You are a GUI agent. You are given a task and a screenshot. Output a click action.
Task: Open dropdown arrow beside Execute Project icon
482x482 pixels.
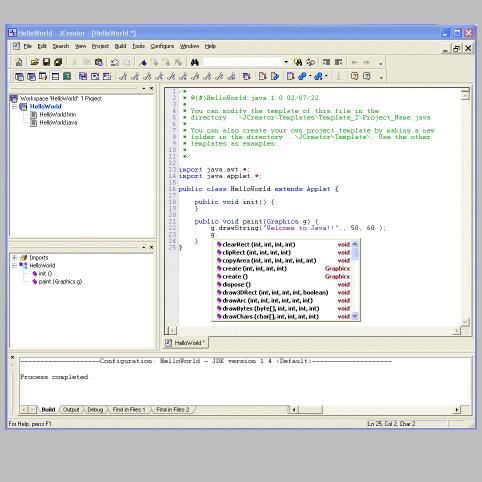coord(326,77)
